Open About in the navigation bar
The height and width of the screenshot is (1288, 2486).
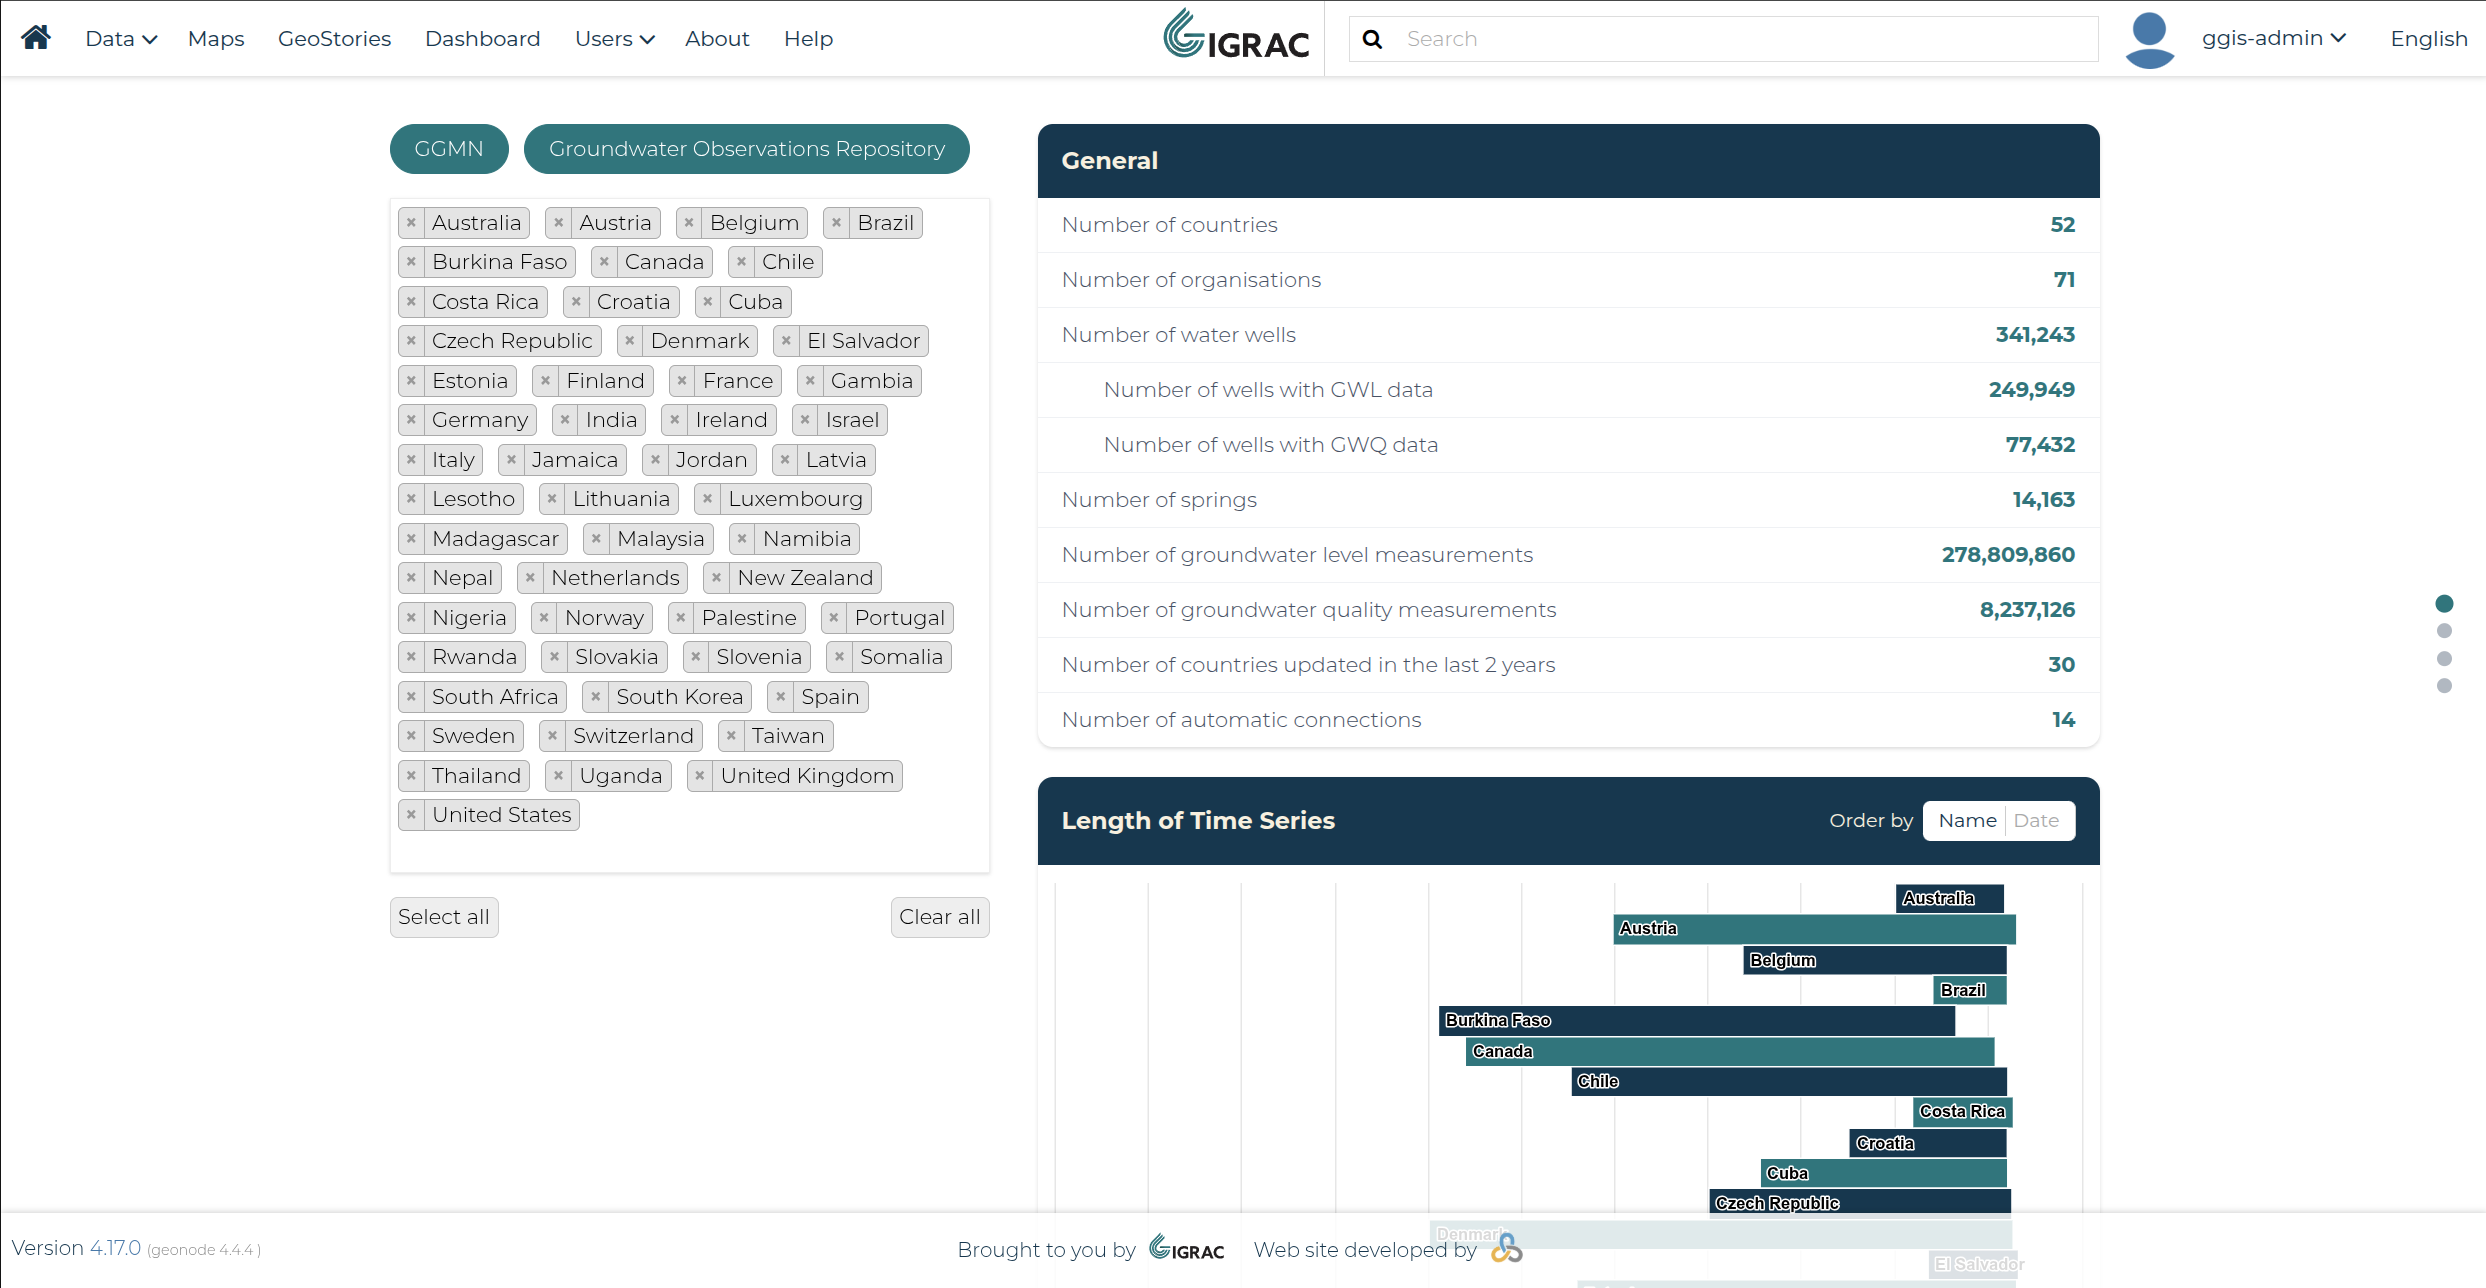tap(717, 39)
